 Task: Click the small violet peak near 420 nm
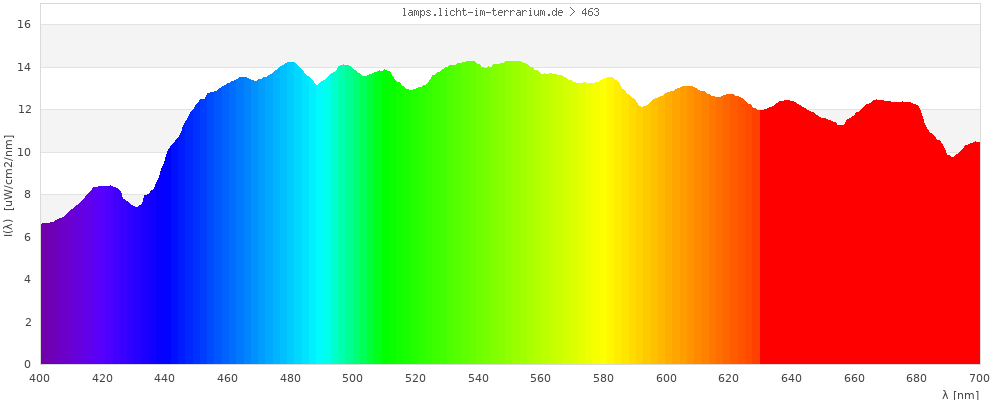pos(105,188)
